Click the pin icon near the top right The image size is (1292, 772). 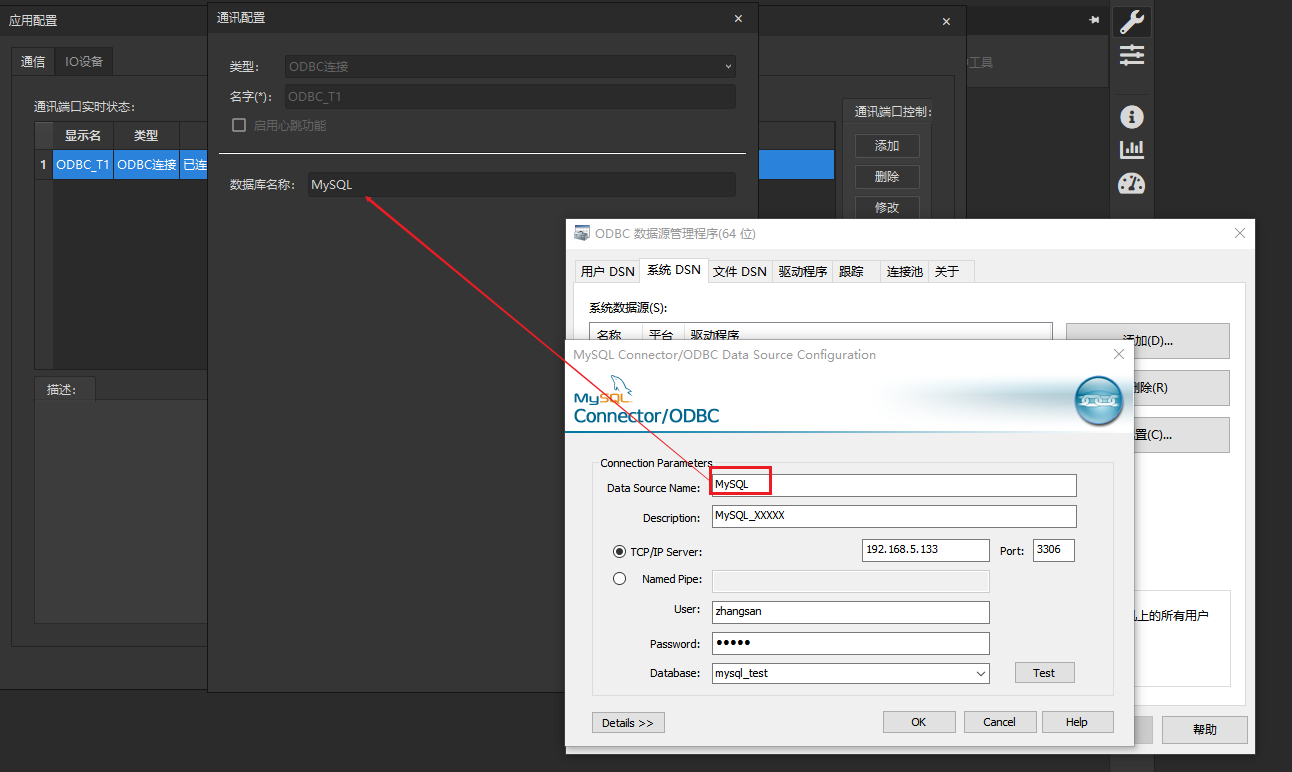[1094, 20]
